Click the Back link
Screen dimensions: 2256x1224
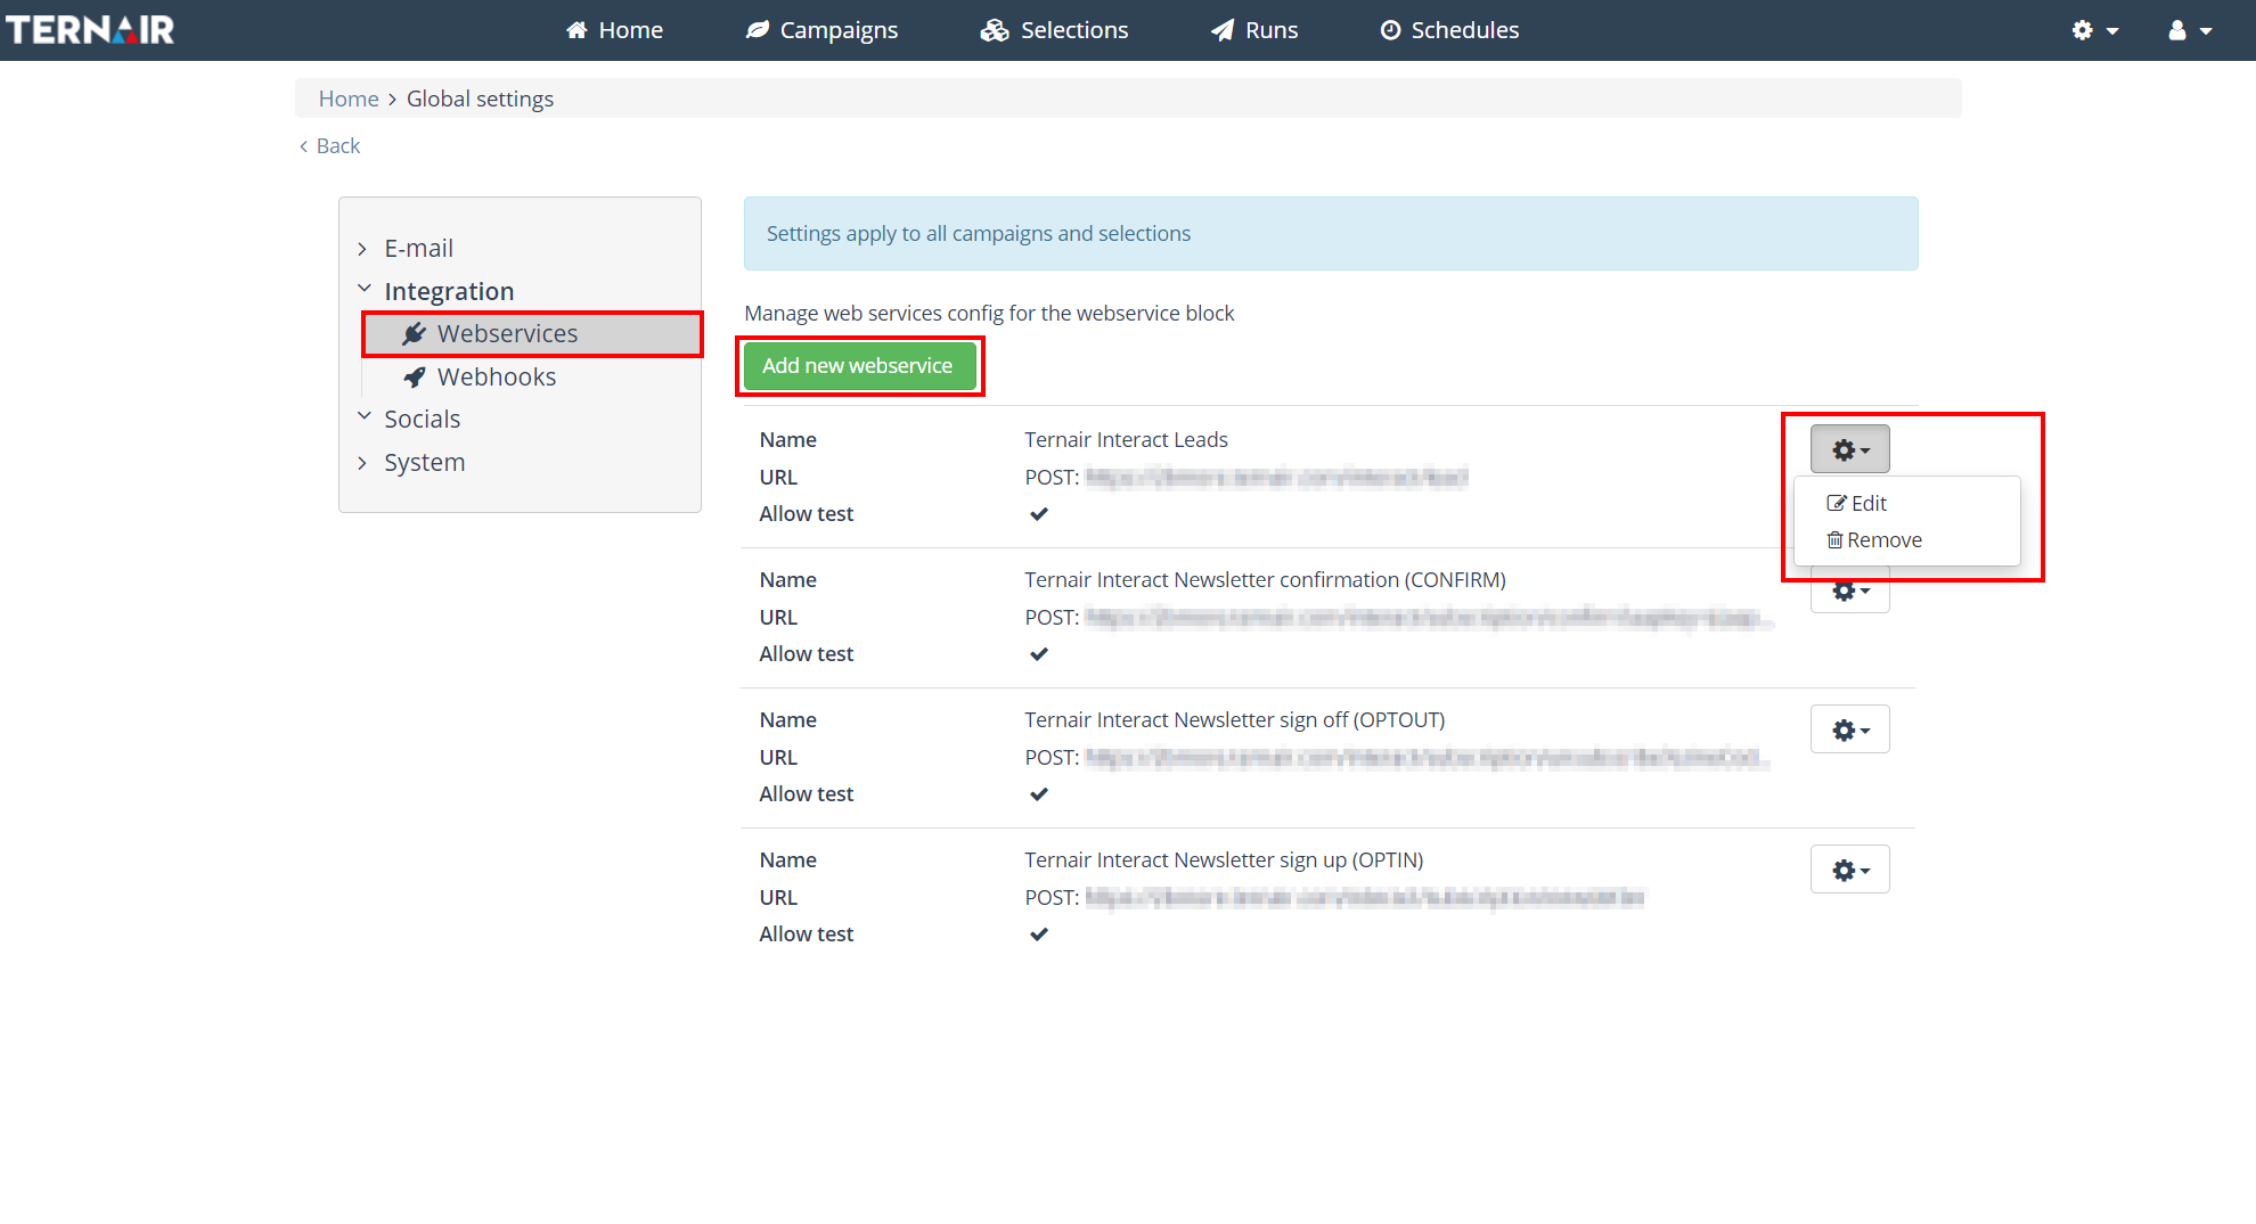pos(330,146)
